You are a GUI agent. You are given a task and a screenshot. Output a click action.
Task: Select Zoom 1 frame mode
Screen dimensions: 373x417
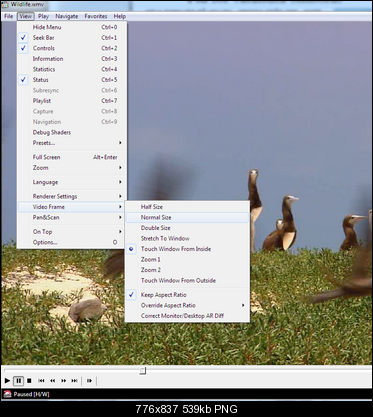click(x=187, y=259)
